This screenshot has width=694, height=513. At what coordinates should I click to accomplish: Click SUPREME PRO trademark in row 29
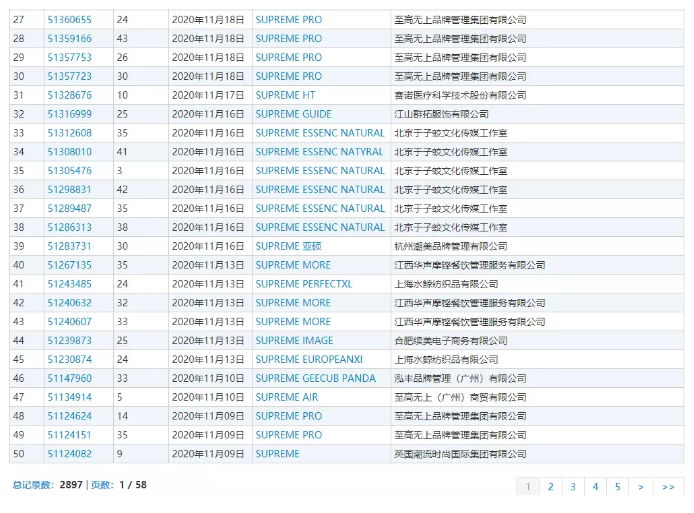pos(289,58)
